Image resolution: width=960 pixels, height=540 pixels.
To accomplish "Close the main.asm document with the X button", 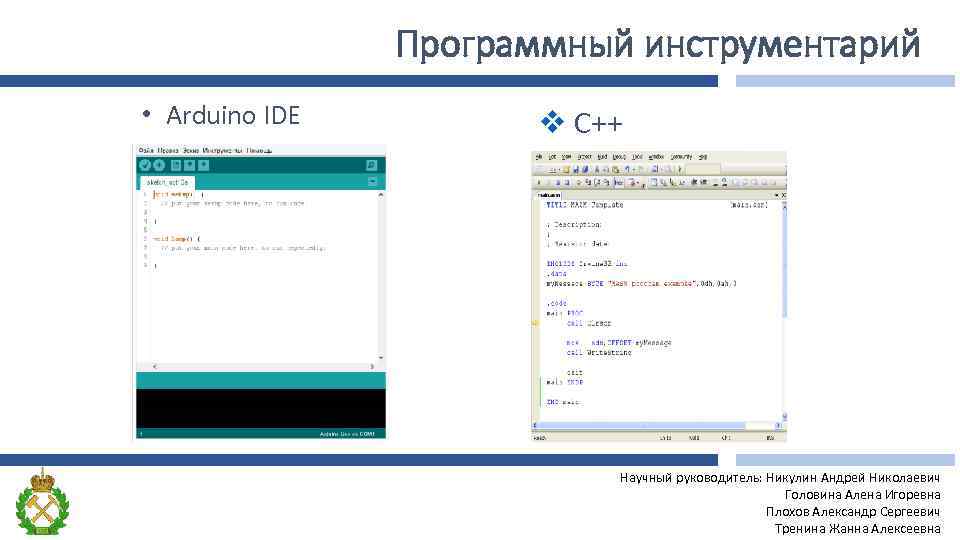I will coord(784,195).
